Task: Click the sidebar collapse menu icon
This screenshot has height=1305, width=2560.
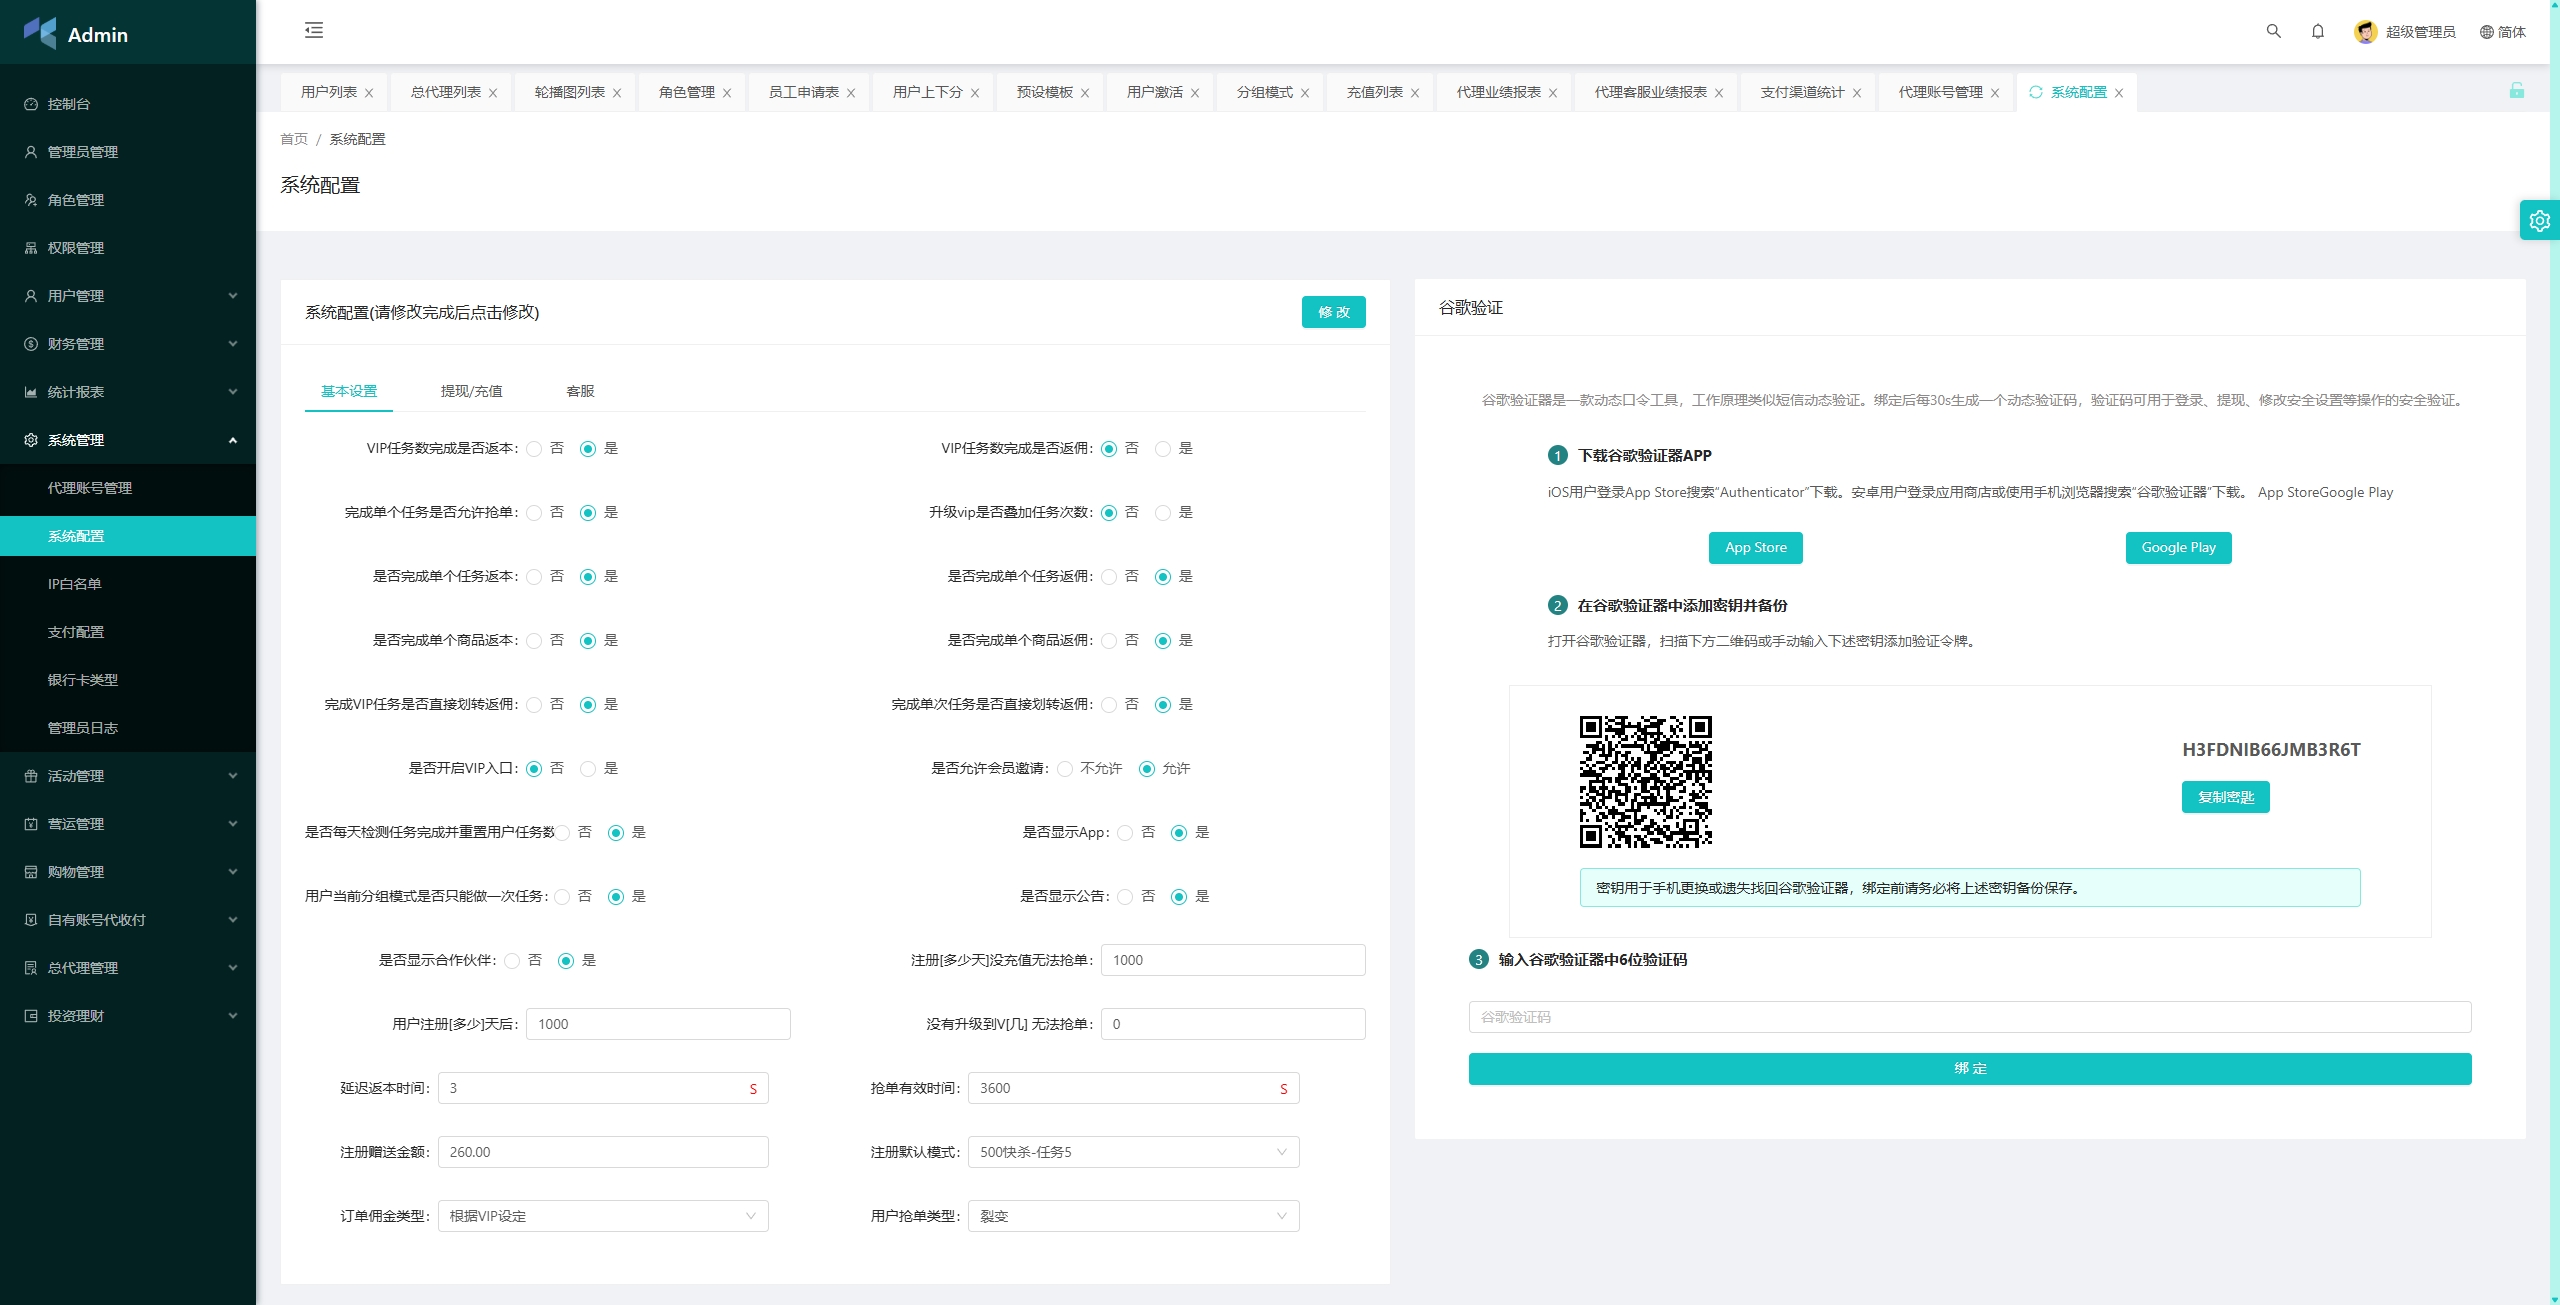Action: pyautogui.click(x=314, y=30)
